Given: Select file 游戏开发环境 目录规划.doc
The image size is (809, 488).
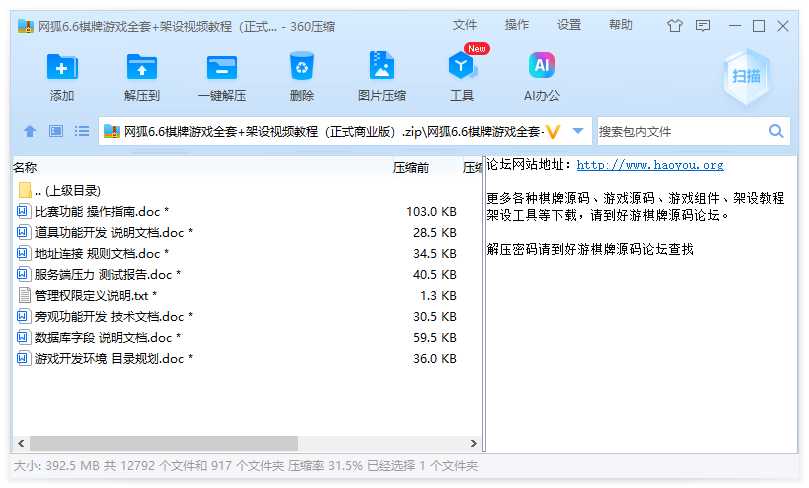Looking at the screenshot, I should (248, 359).
